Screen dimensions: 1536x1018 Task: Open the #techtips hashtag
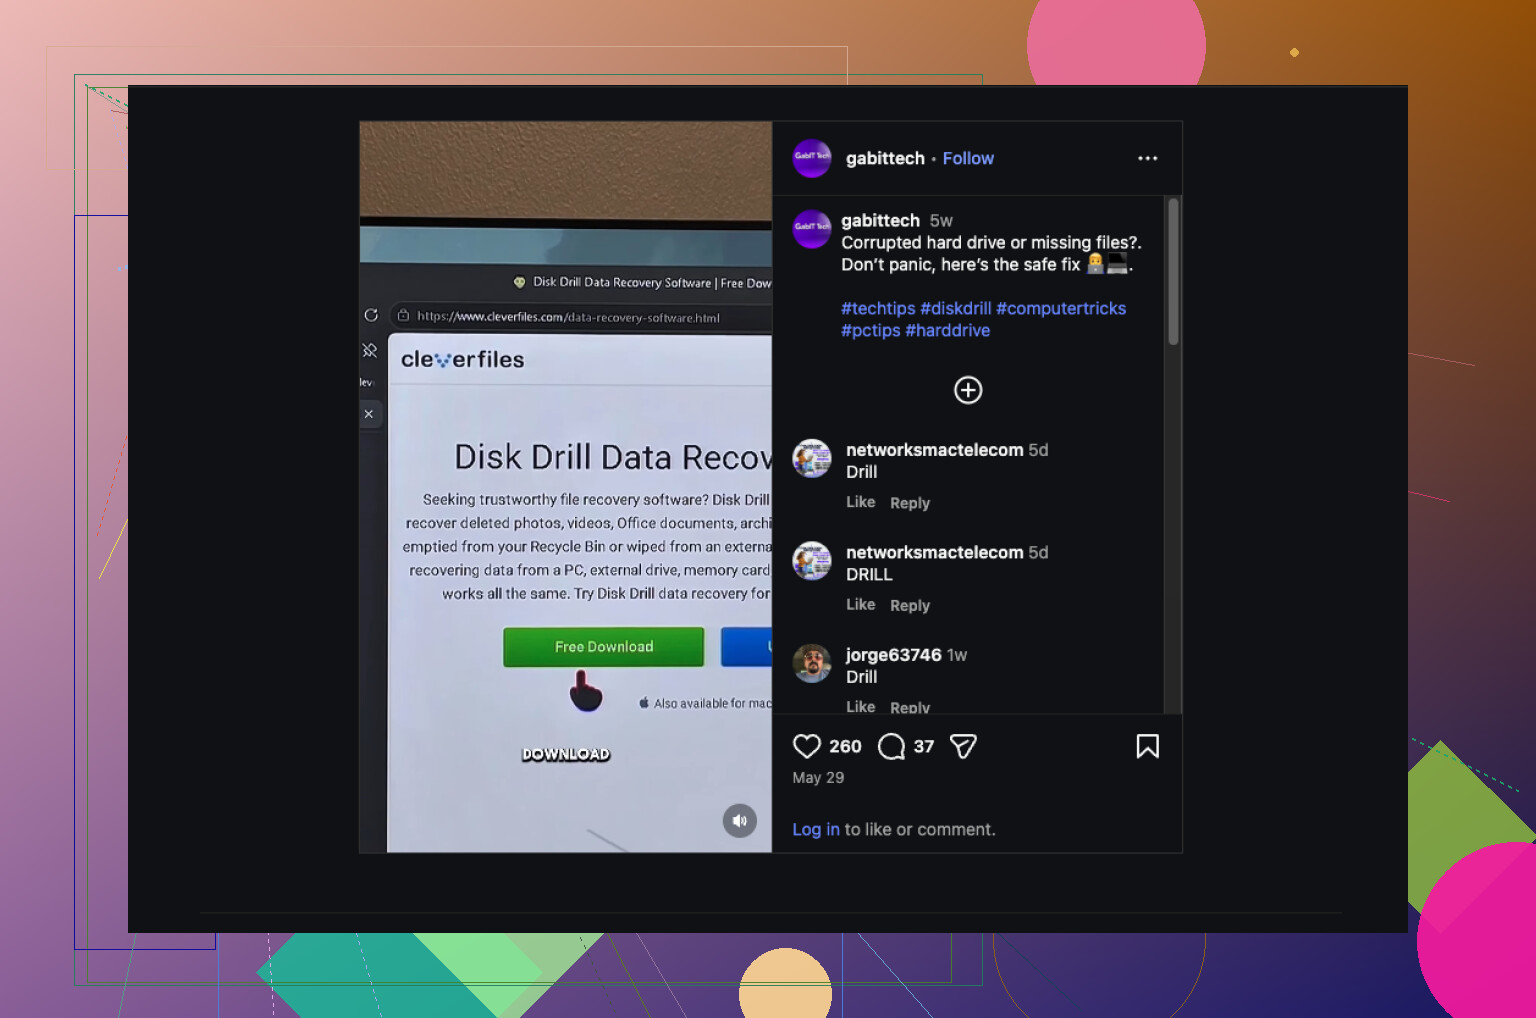coord(878,308)
